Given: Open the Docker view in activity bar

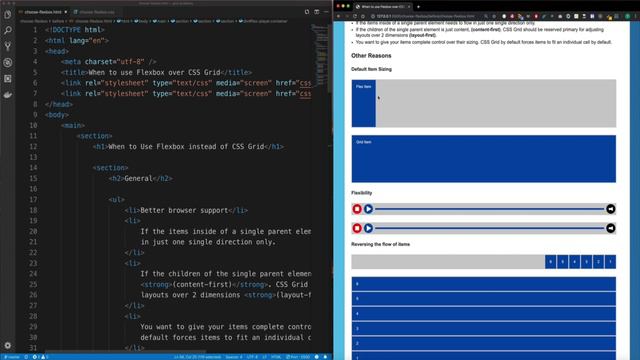Looking at the screenshot, I should coord(8,95).
